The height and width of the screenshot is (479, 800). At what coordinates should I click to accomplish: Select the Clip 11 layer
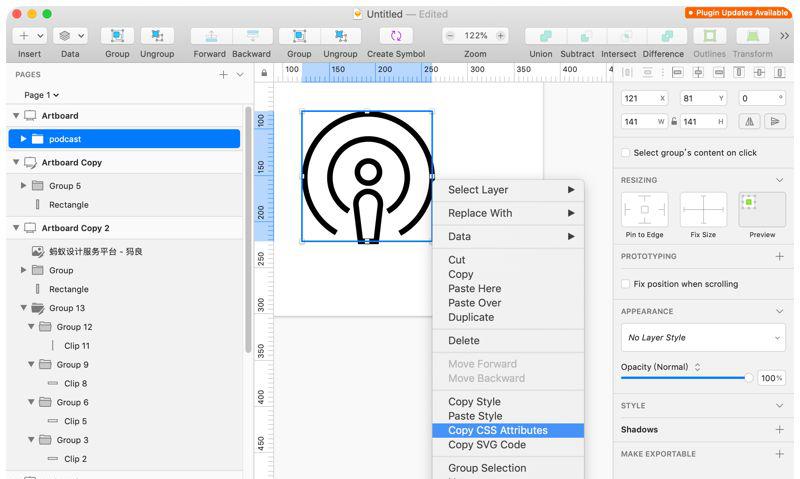click(77, 346)
